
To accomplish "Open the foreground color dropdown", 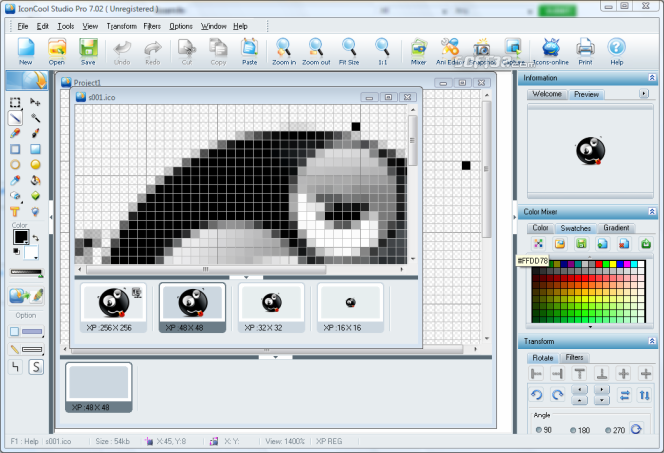I will pos(26,243).
